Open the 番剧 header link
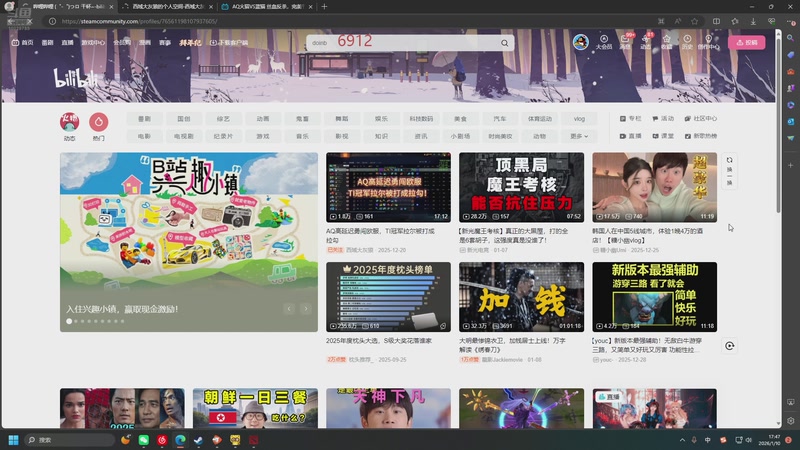 (47, 43)
